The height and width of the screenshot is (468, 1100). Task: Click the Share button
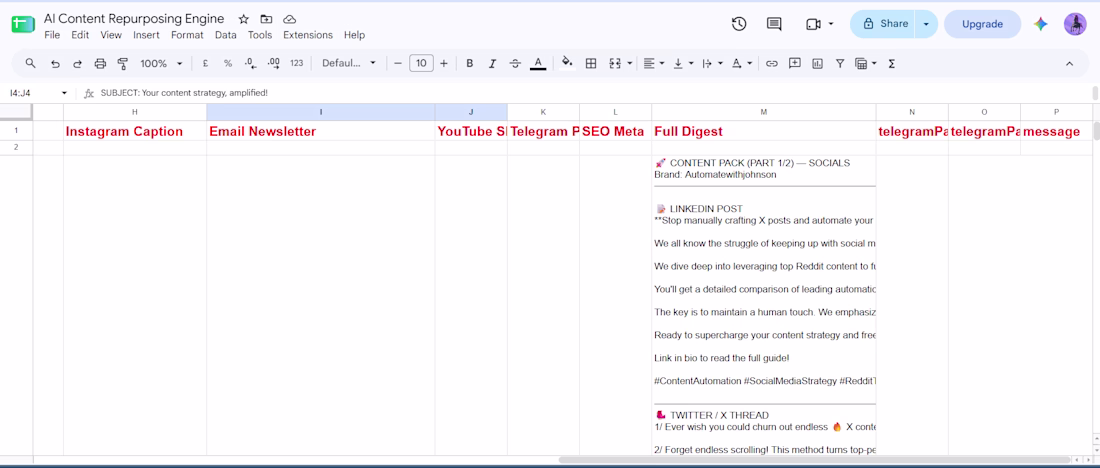click(883, 24)
